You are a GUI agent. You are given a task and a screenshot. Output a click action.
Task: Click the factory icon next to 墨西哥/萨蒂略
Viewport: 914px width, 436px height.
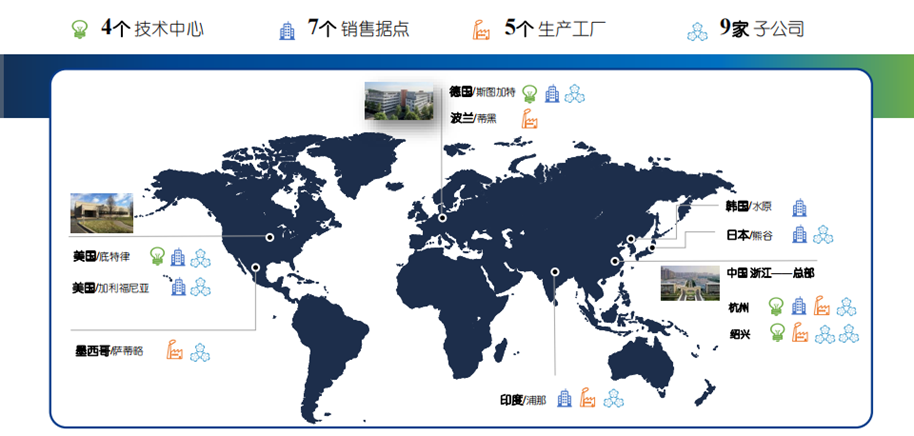point(175,351)
